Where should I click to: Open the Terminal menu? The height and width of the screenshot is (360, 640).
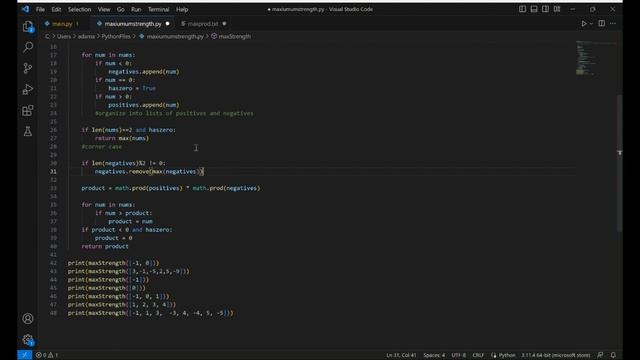158,9
